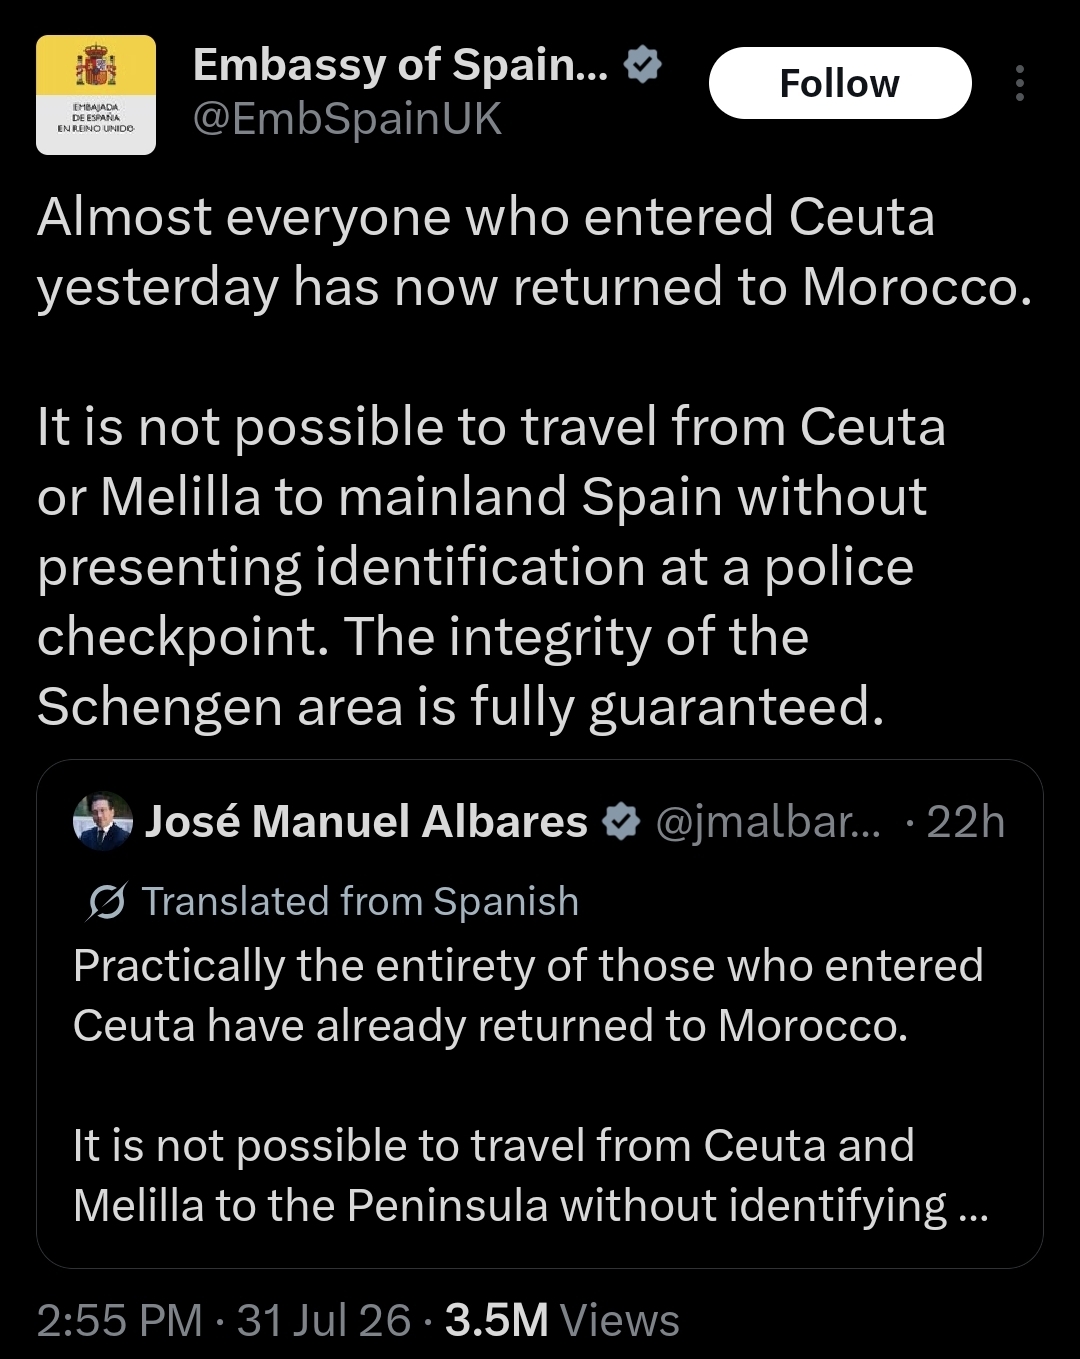Click the 31 Jul 26 post date
Viewport: 1080px width, 1359px height.
pos(324,1320)
